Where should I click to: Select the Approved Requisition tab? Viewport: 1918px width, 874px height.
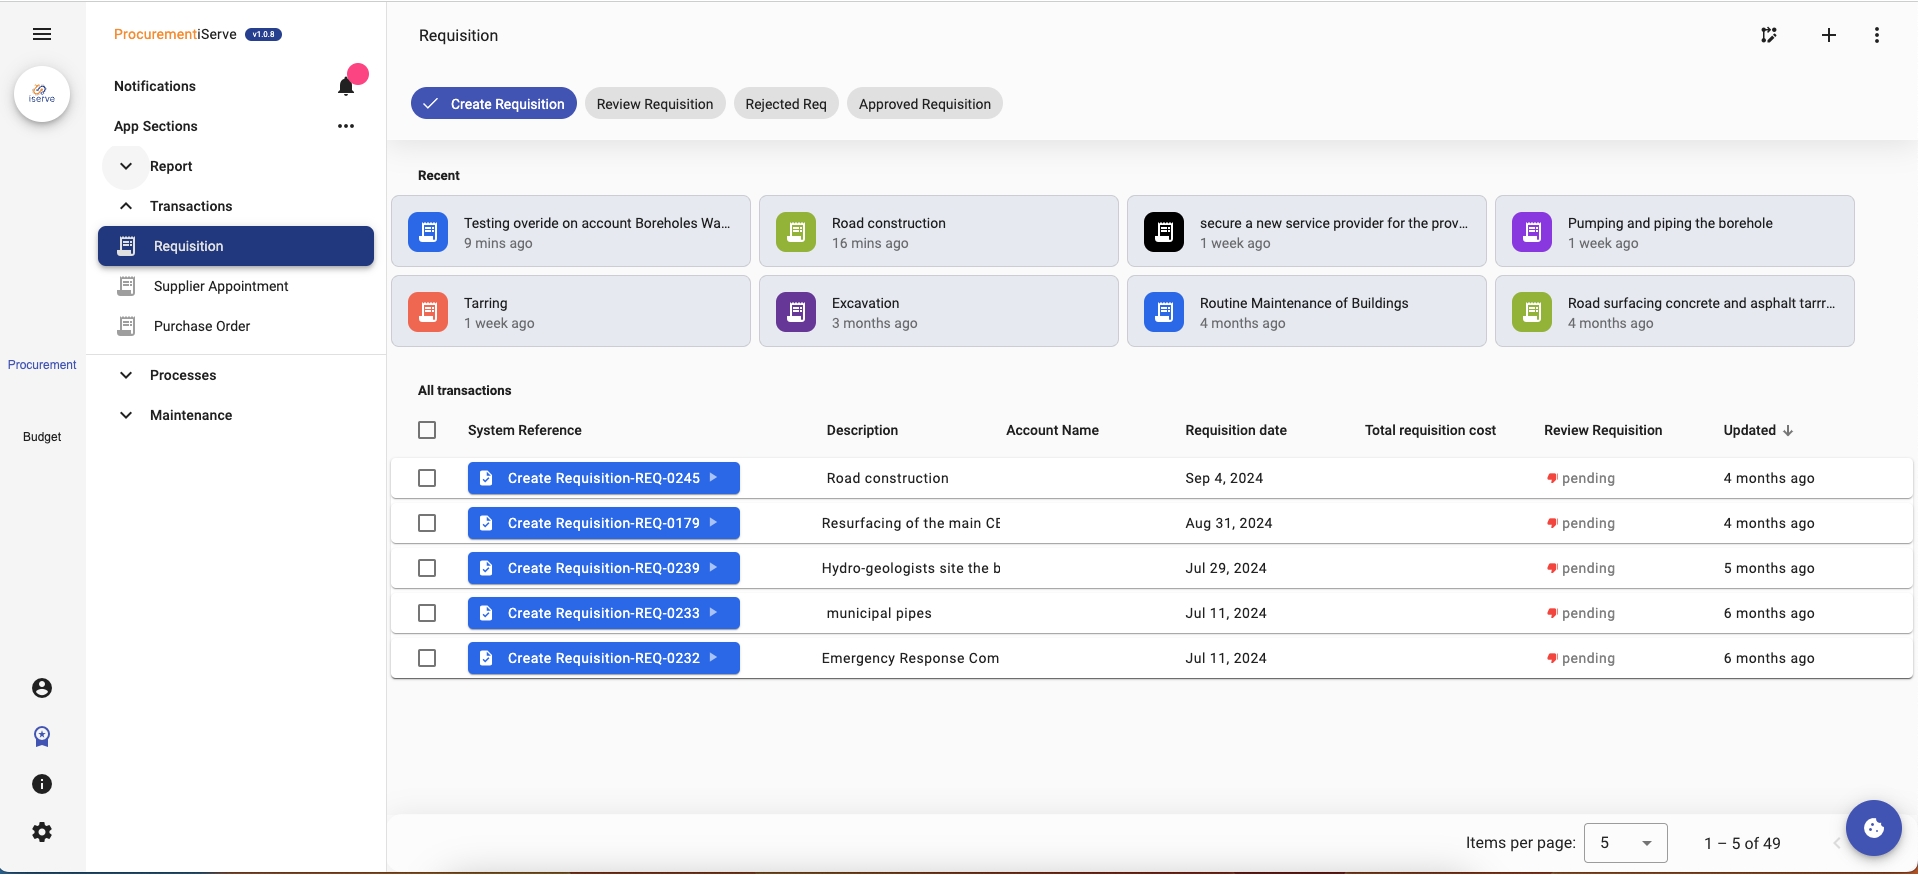click(x=924, y=104)
